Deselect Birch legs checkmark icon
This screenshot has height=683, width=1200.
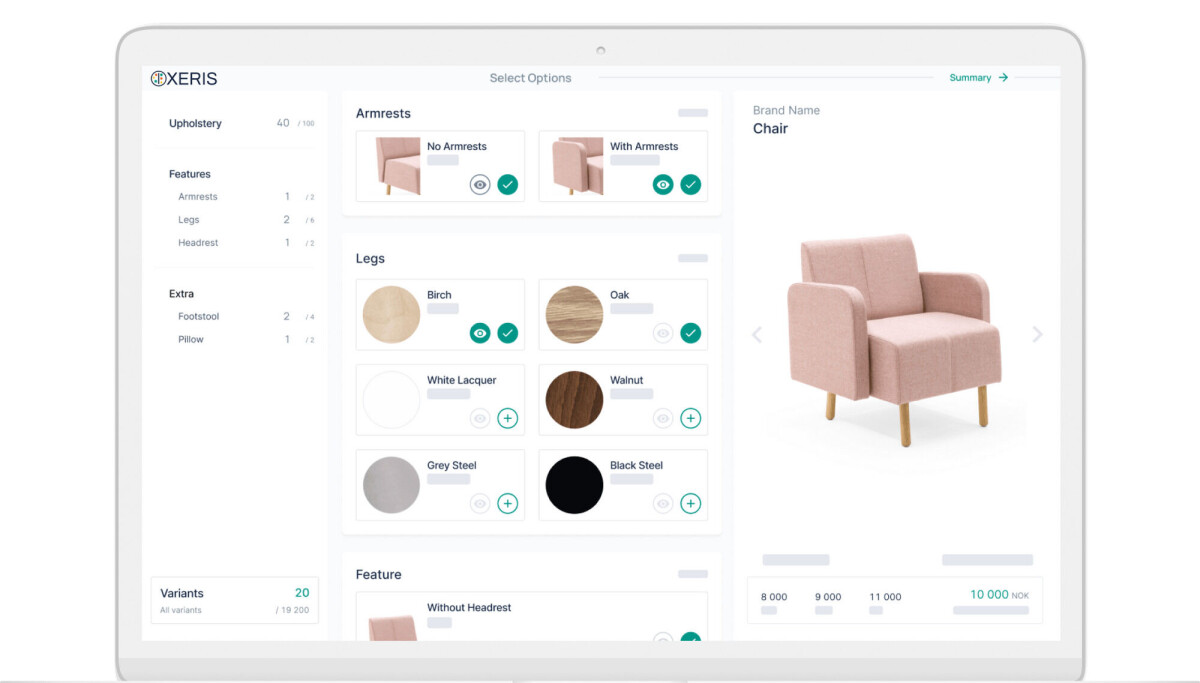pos(508,333)
